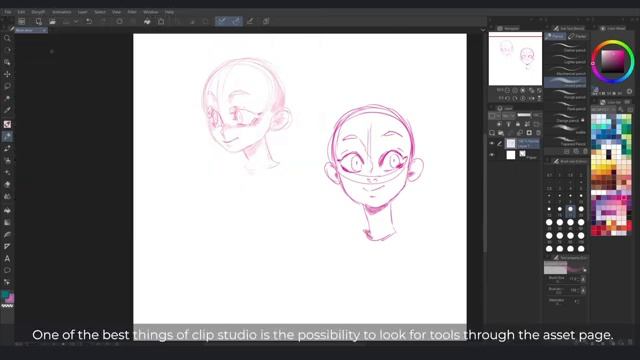This screenshot has width=640, height=360.
Task: Toggle Snap to Grid in command bar
Action: coord(250,21)
